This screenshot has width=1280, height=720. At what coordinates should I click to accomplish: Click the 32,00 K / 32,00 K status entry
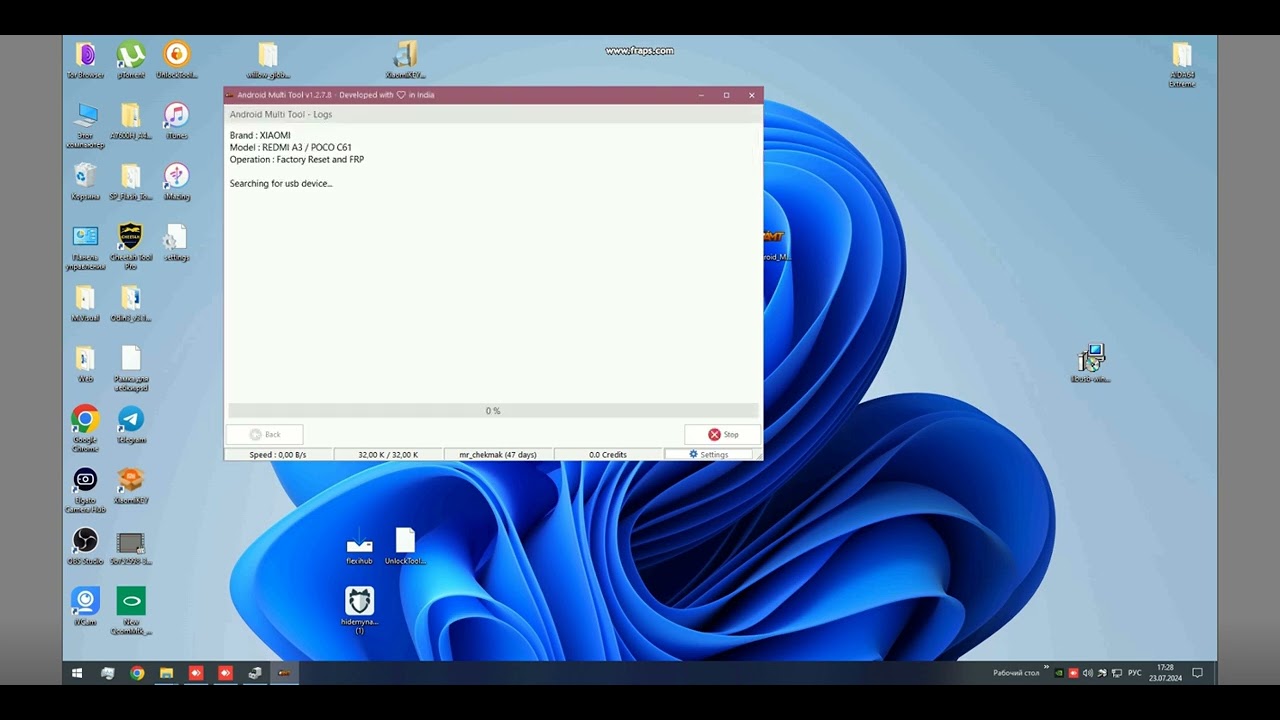pyautogui.click(x=388, y=455)
